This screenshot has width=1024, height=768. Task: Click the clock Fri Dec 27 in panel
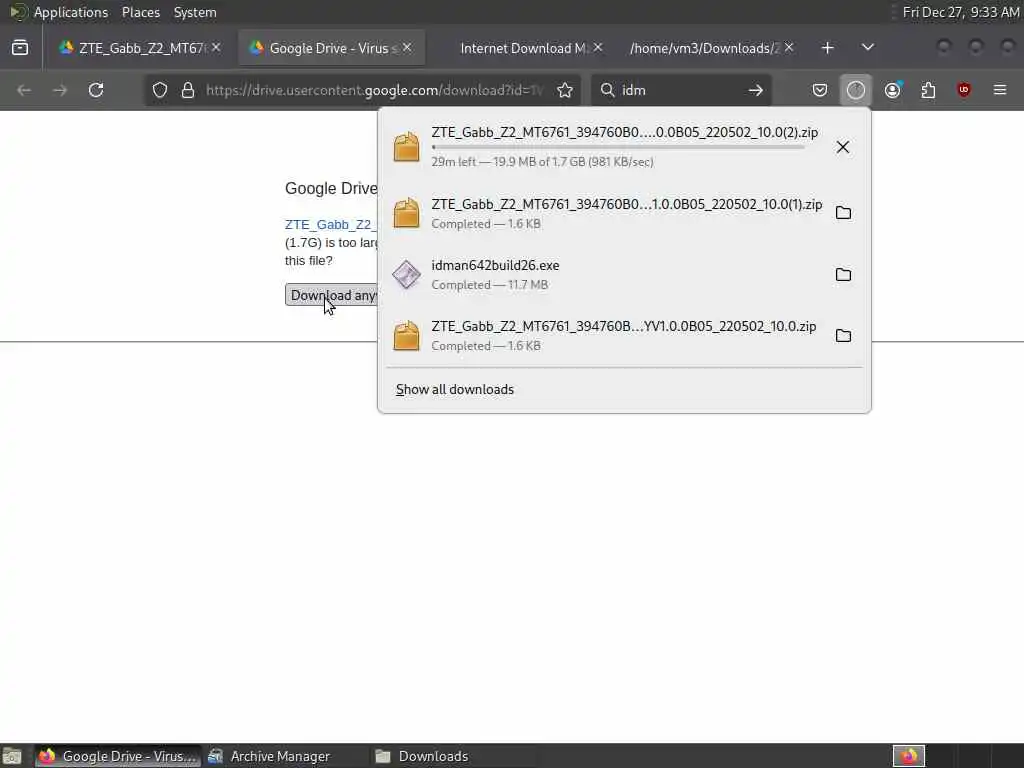click(x=960, y=12)
